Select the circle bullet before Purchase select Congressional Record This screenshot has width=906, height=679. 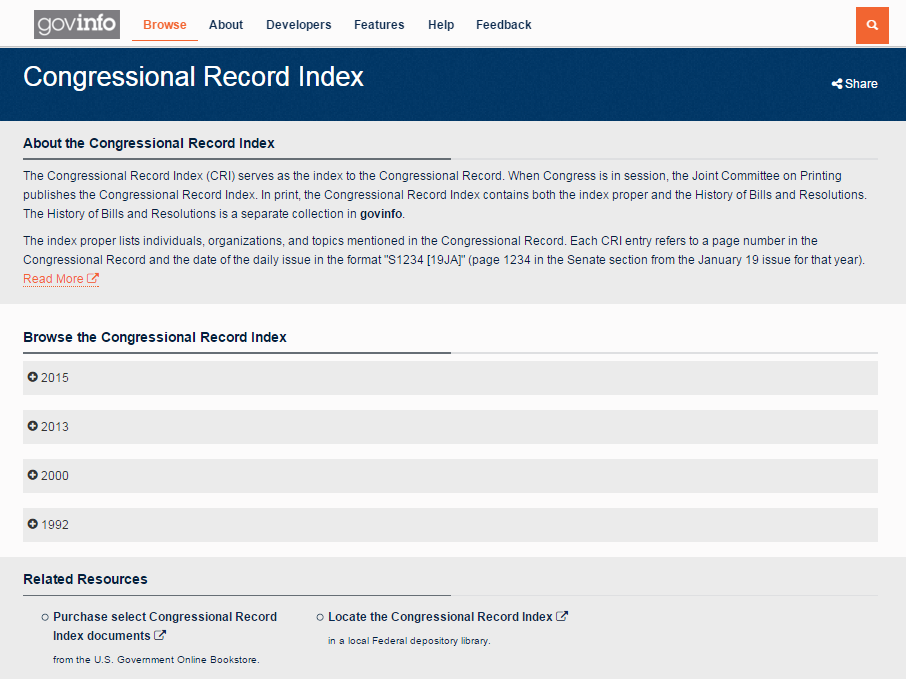tap(43, 616)
